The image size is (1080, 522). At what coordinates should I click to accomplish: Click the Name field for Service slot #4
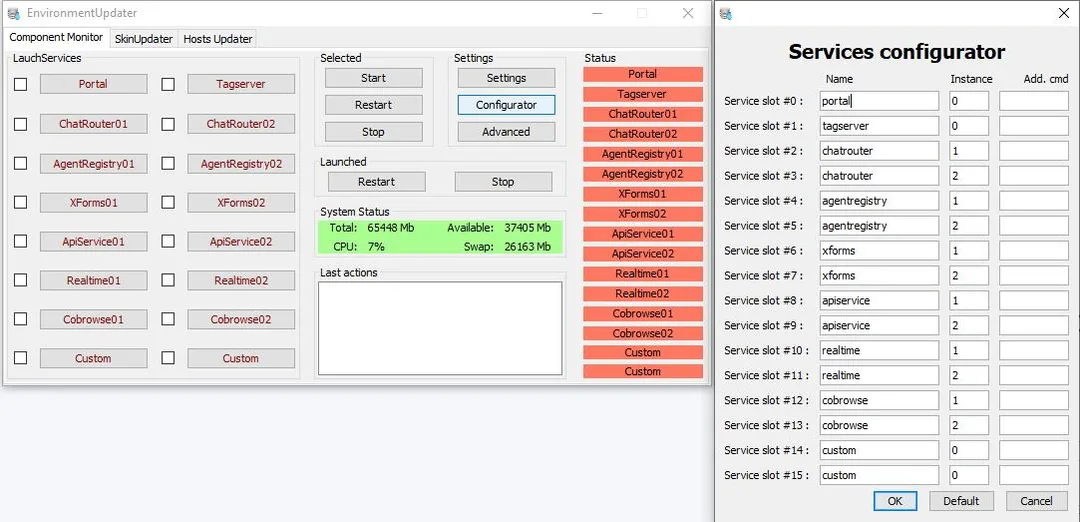880,200
